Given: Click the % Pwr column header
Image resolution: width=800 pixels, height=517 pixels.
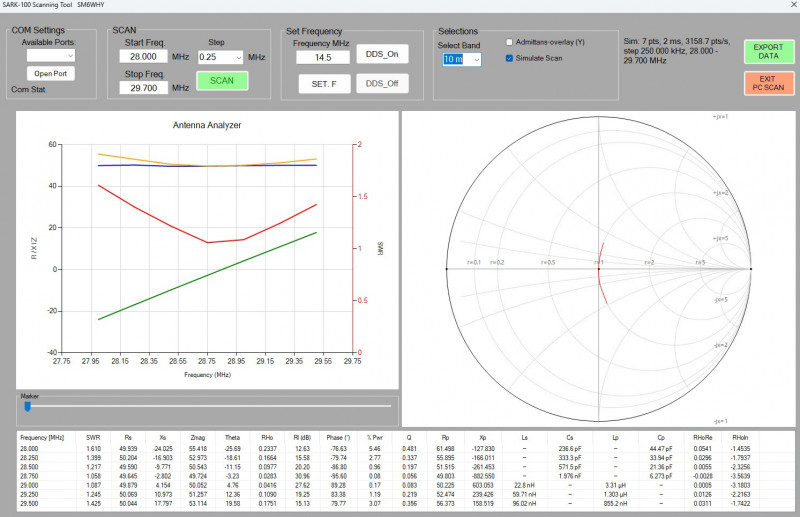Looking at the screenshot, I should (374, 437).
